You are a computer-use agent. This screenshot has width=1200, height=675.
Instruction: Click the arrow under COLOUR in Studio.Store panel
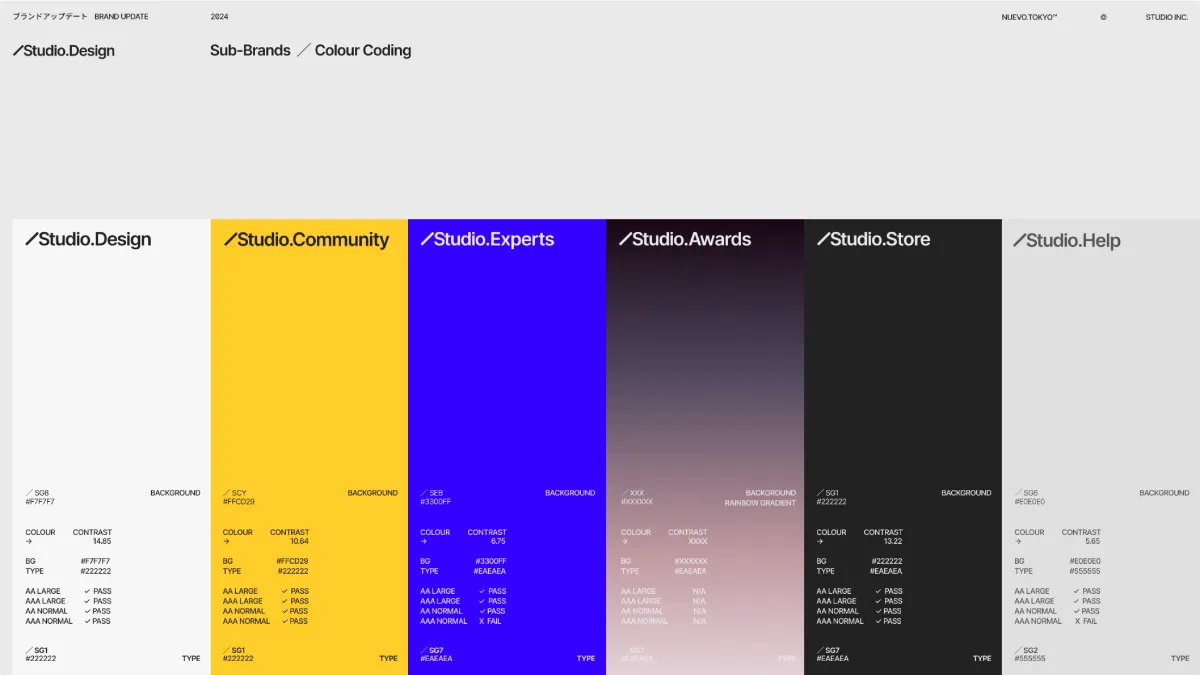coord(820,541)
